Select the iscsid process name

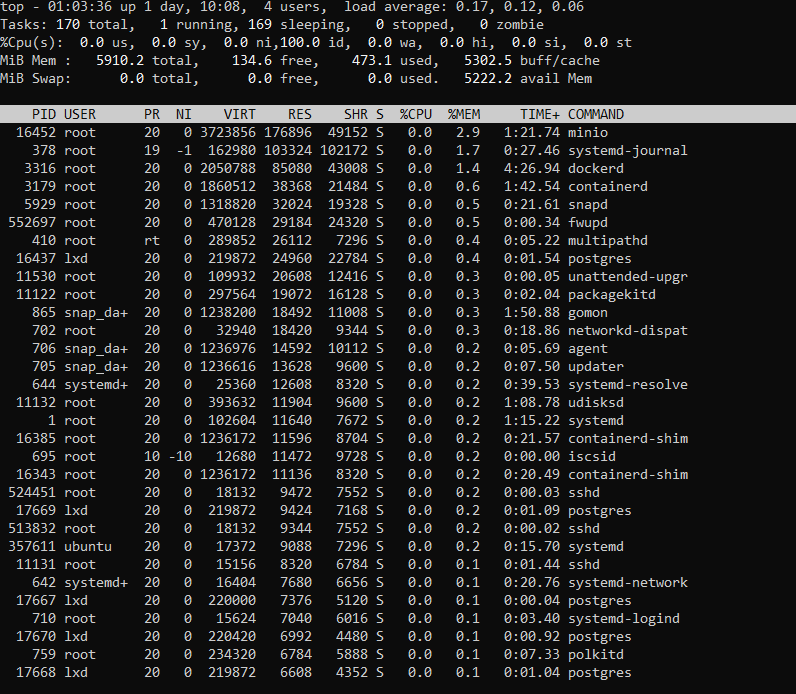pos(592,456)
